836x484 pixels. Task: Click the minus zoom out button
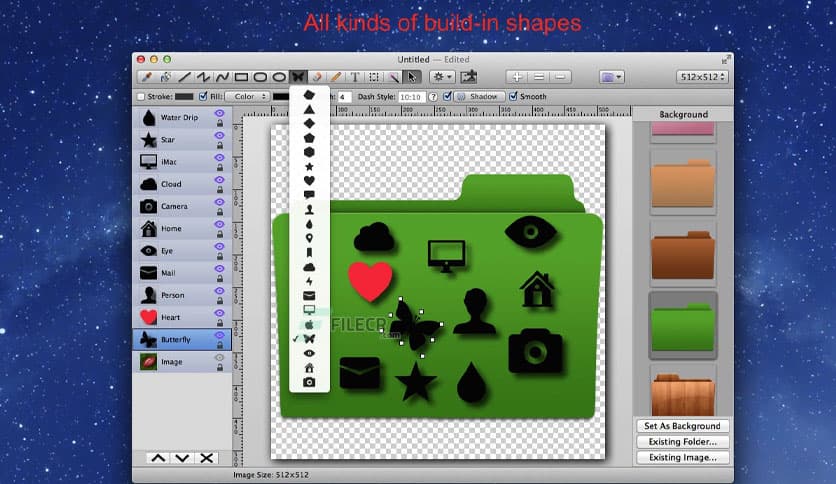tap(560, 77)
